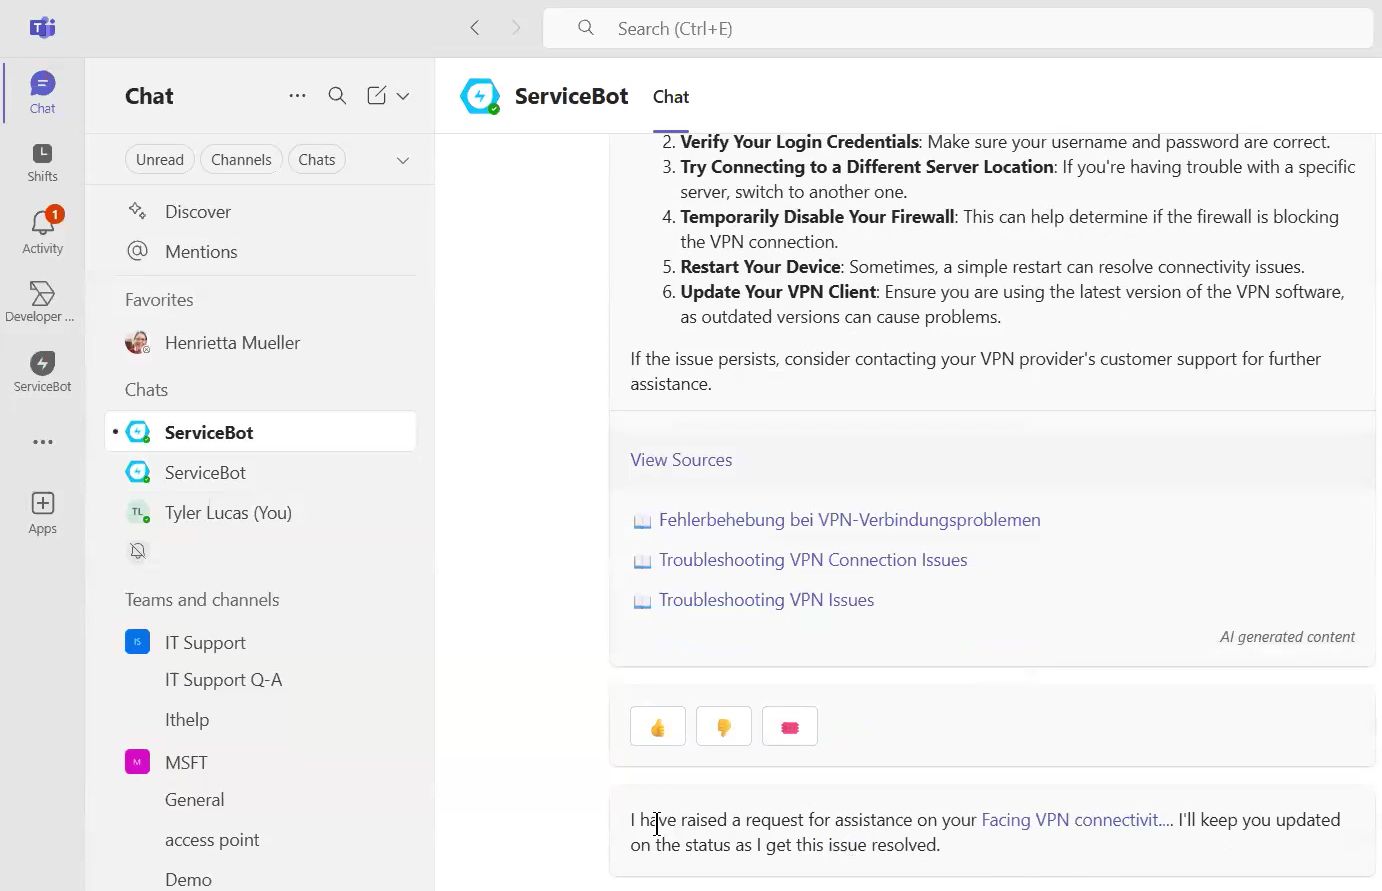
Task: Focus the Search (Ctrl+E) box
Action: [x=958, y=28]
